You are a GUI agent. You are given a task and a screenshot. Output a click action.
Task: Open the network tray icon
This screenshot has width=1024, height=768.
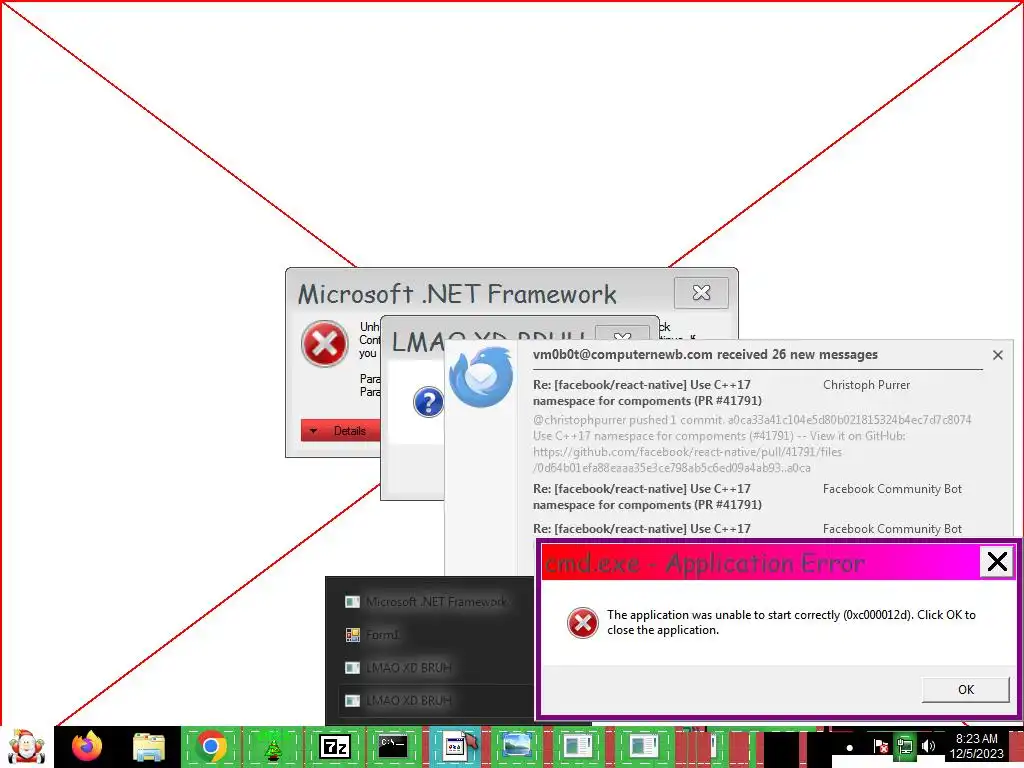904,746
